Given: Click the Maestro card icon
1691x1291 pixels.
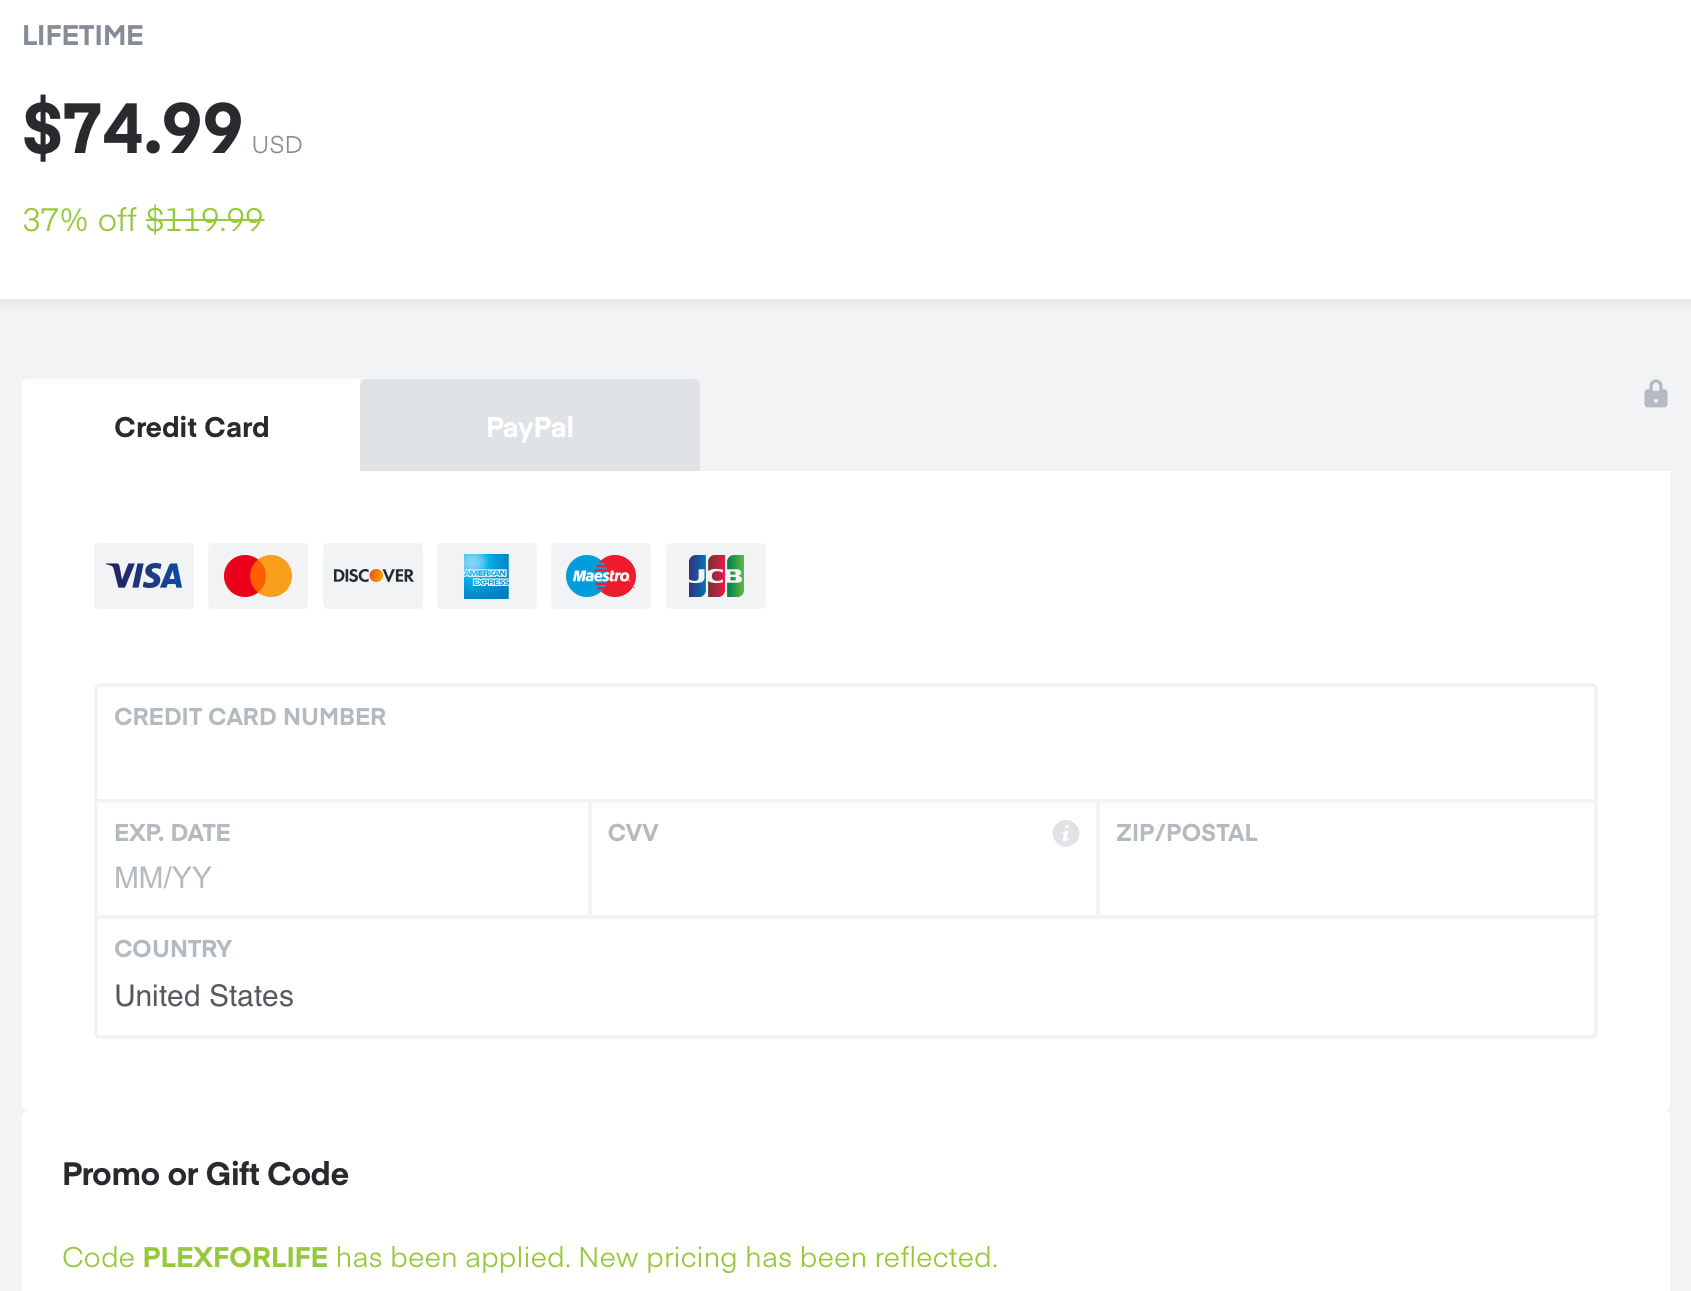Looking at the screenshot, I should (x=601, y=576).
